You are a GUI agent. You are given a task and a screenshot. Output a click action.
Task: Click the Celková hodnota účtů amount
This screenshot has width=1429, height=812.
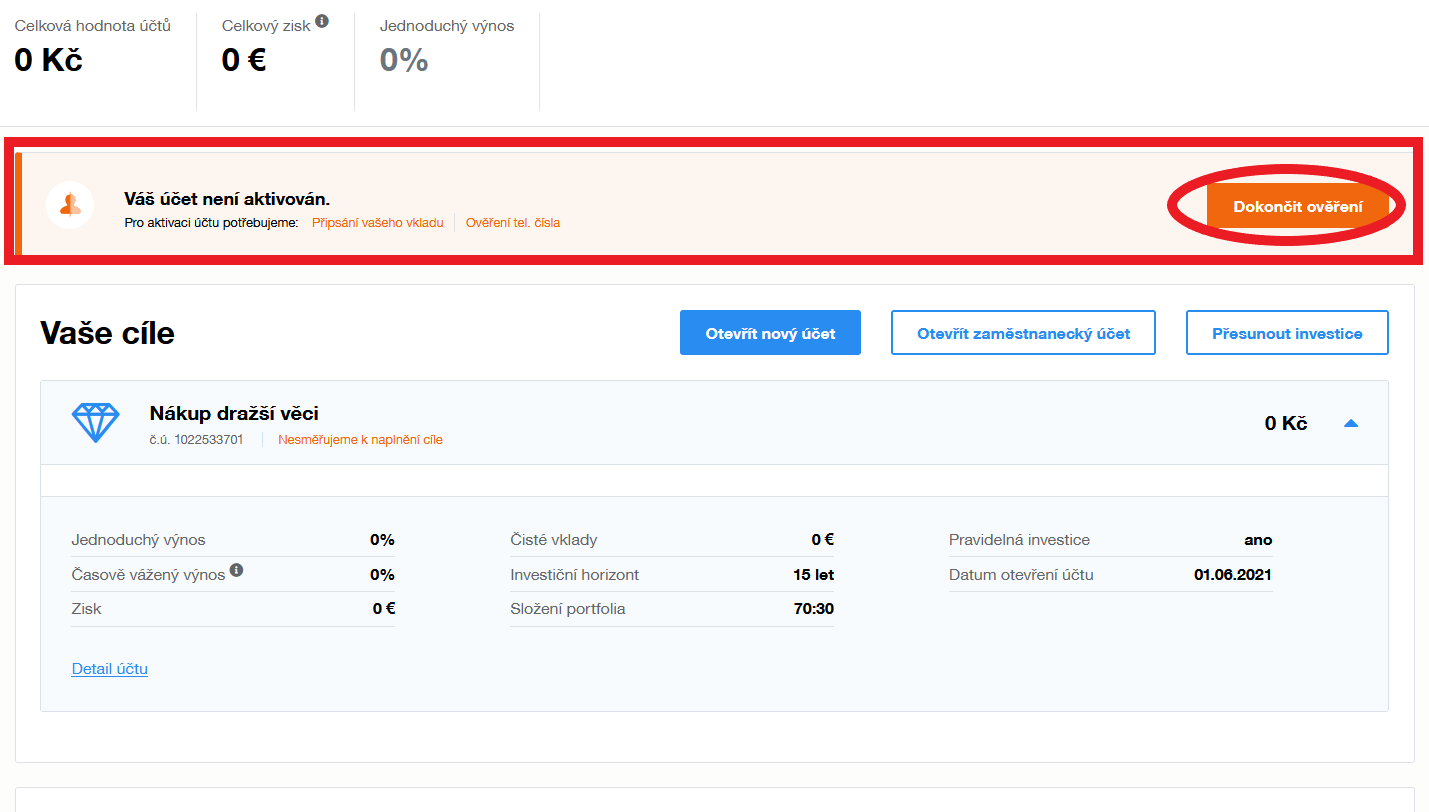[48, 60]
